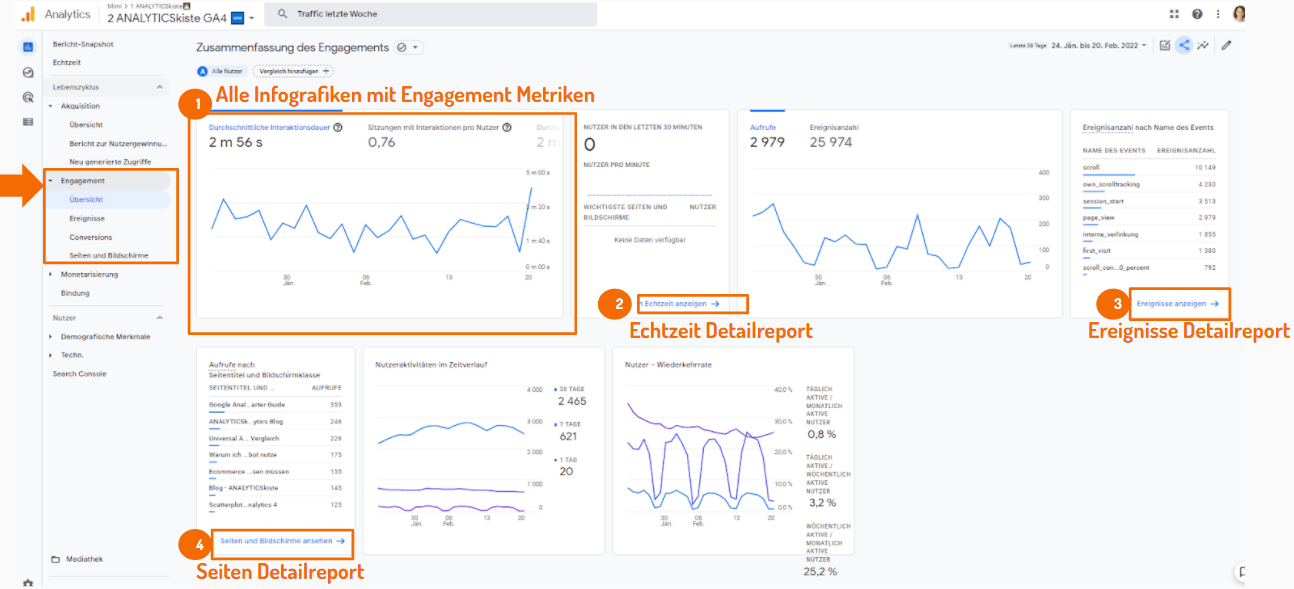Open the Reports section in left icon rail
The height and width of the screenshot is (589, 1294).
26,47
